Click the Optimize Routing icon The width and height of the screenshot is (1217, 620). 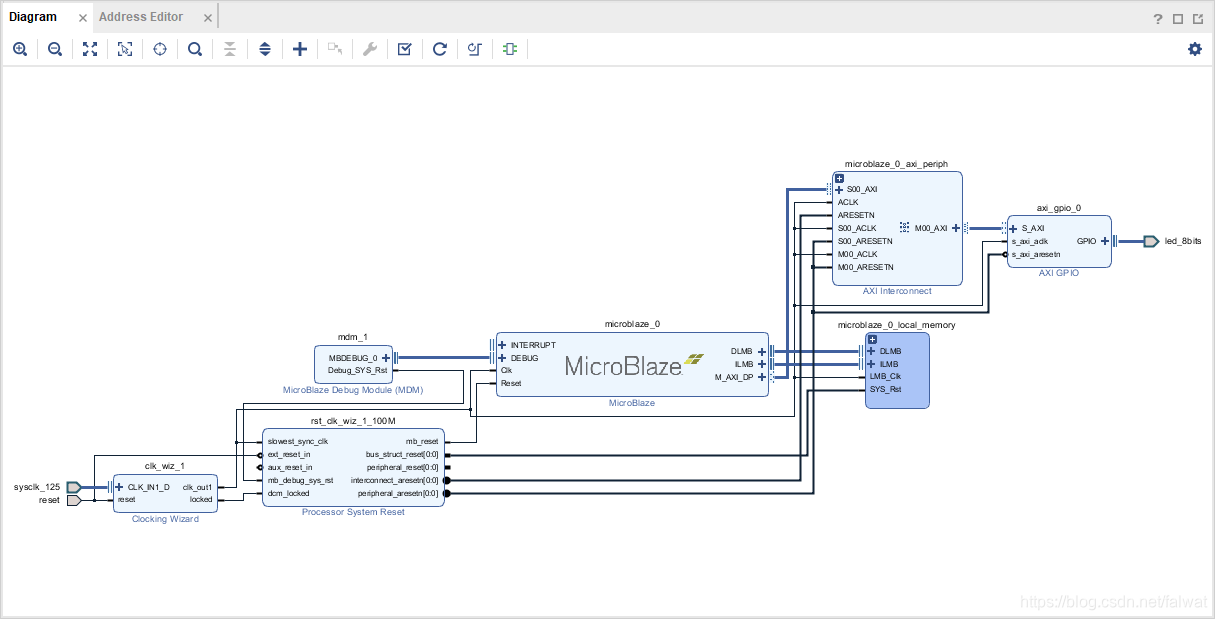coord(475,49)
